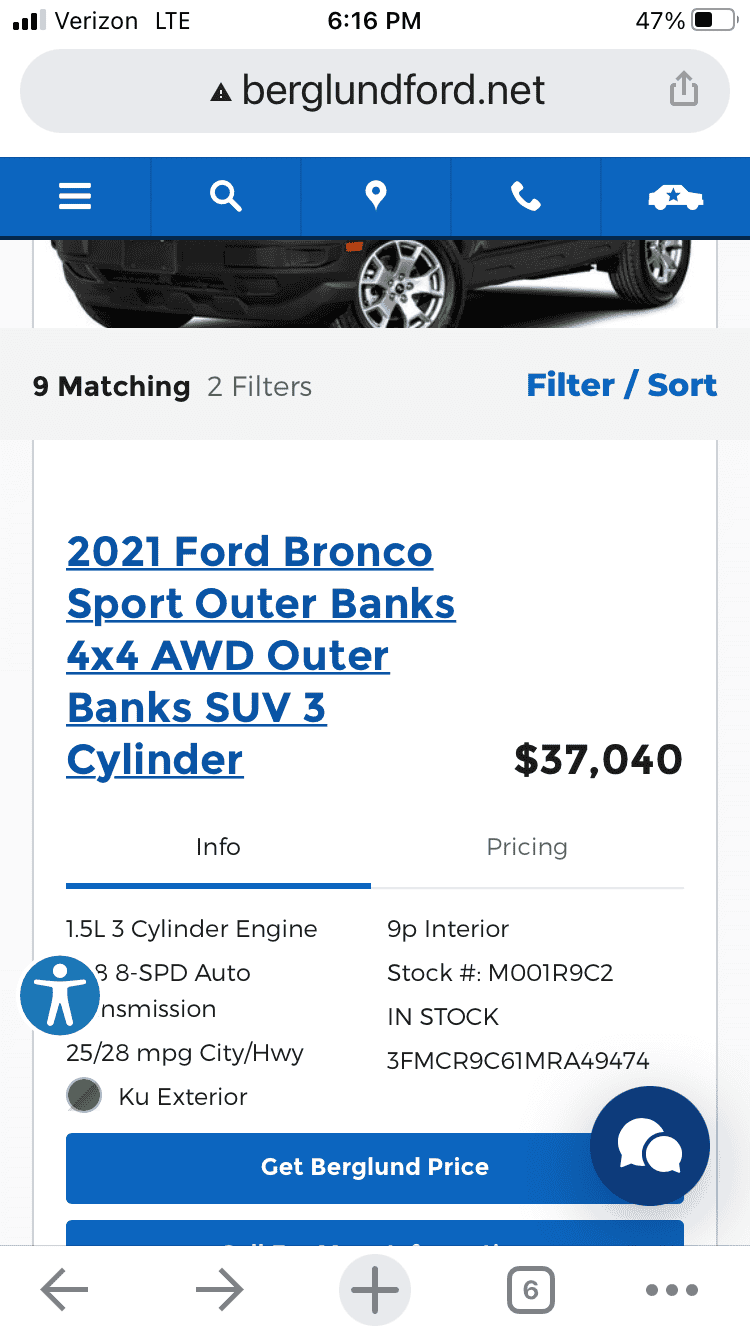
Task: Tap the Ku Exterior color swatch
Action: coord(85,1096)
